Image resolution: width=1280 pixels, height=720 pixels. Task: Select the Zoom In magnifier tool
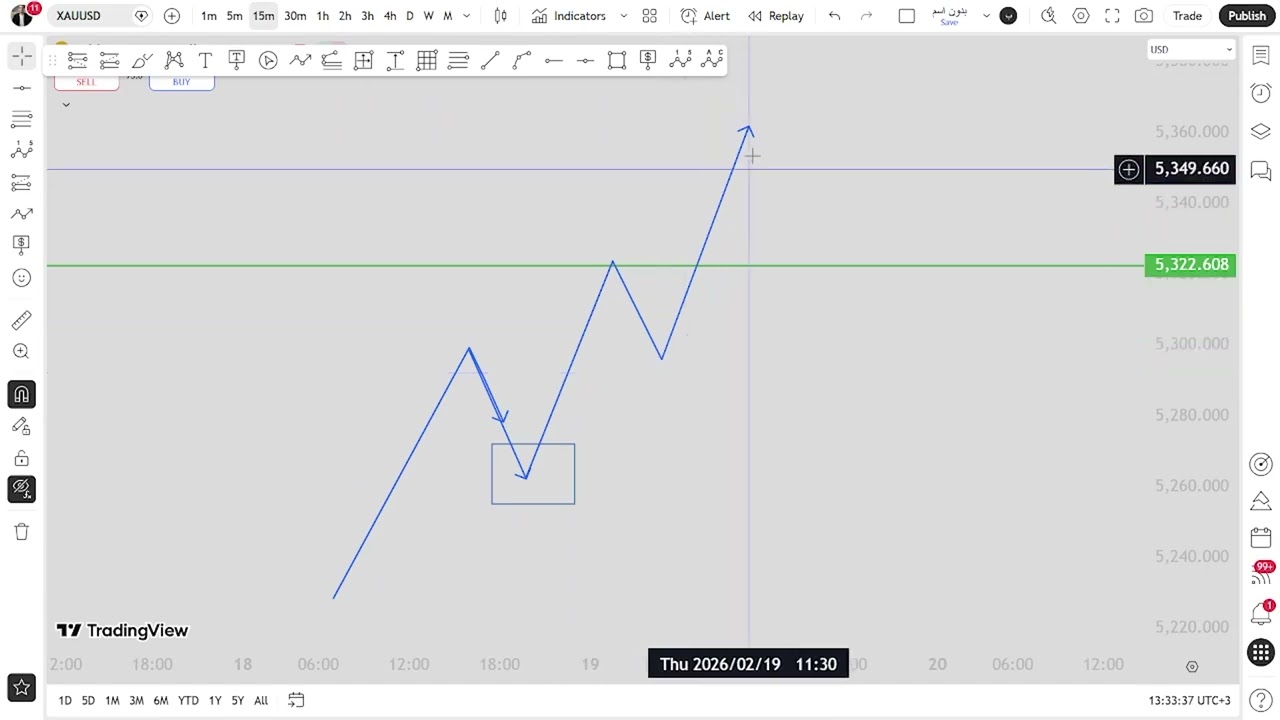(21, 351)
